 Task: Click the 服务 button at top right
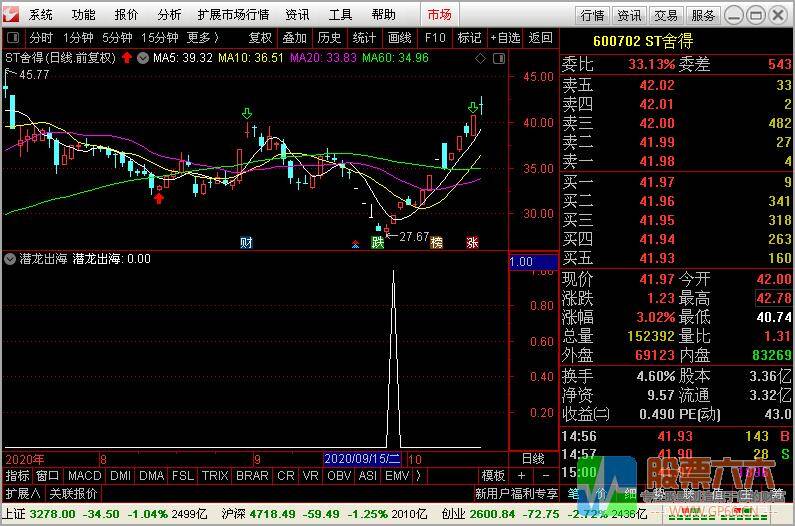click(x=703, y=16)
